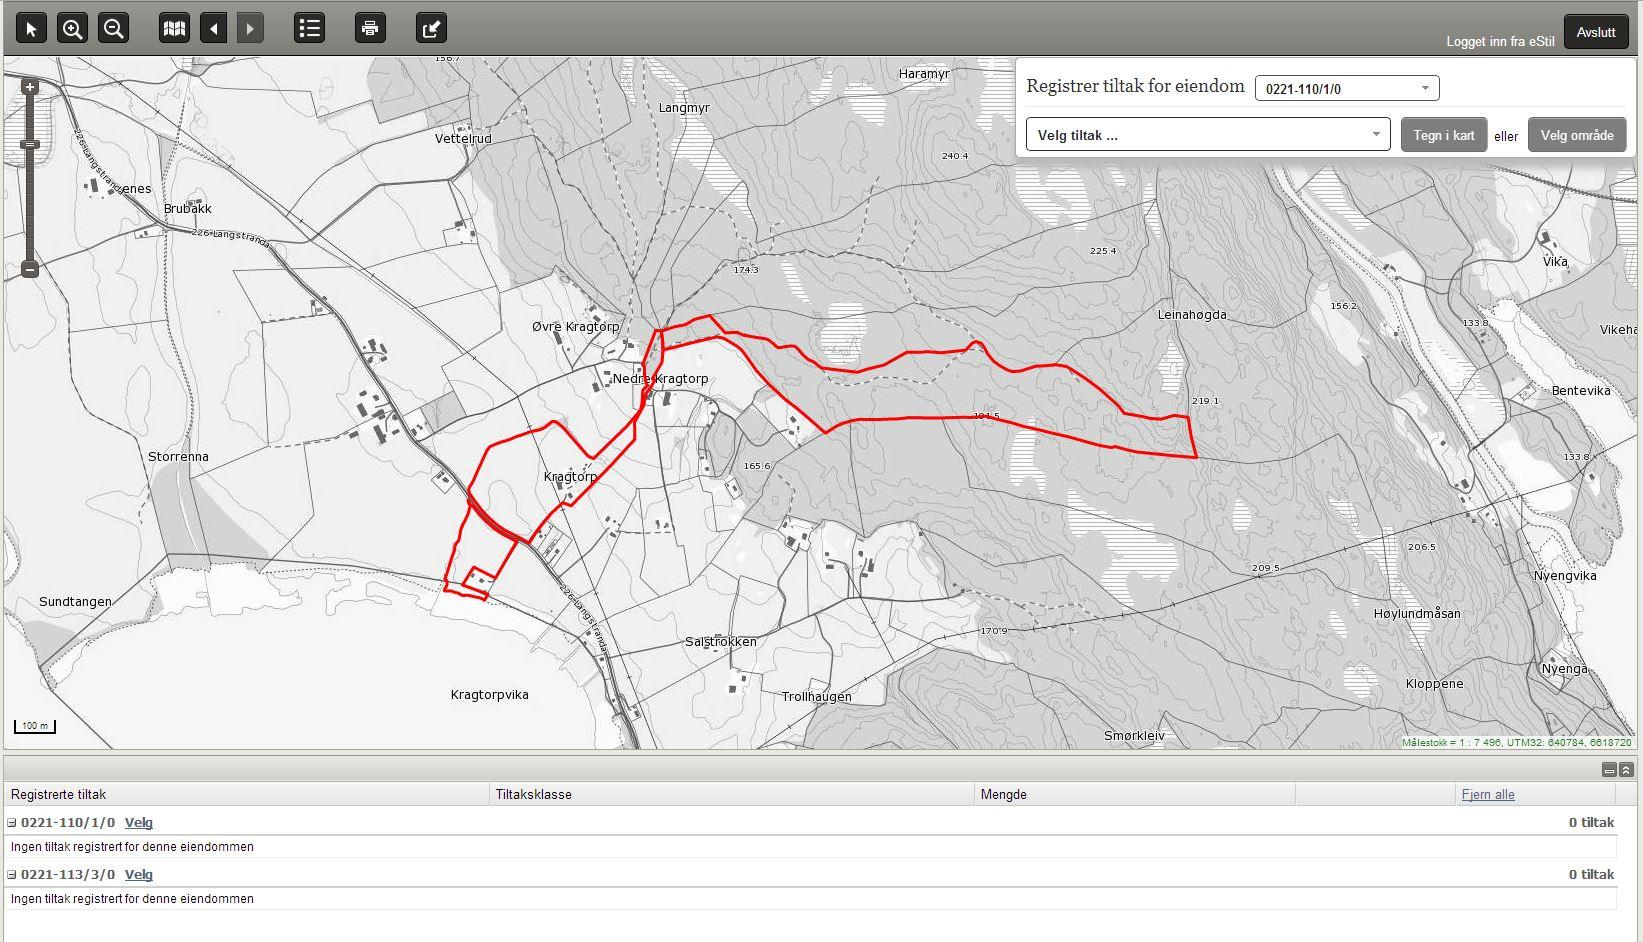Viewport: 1643px width, 942px height.
Task: Click the Kragtorpvika map label
Action: tap(489, 694)
